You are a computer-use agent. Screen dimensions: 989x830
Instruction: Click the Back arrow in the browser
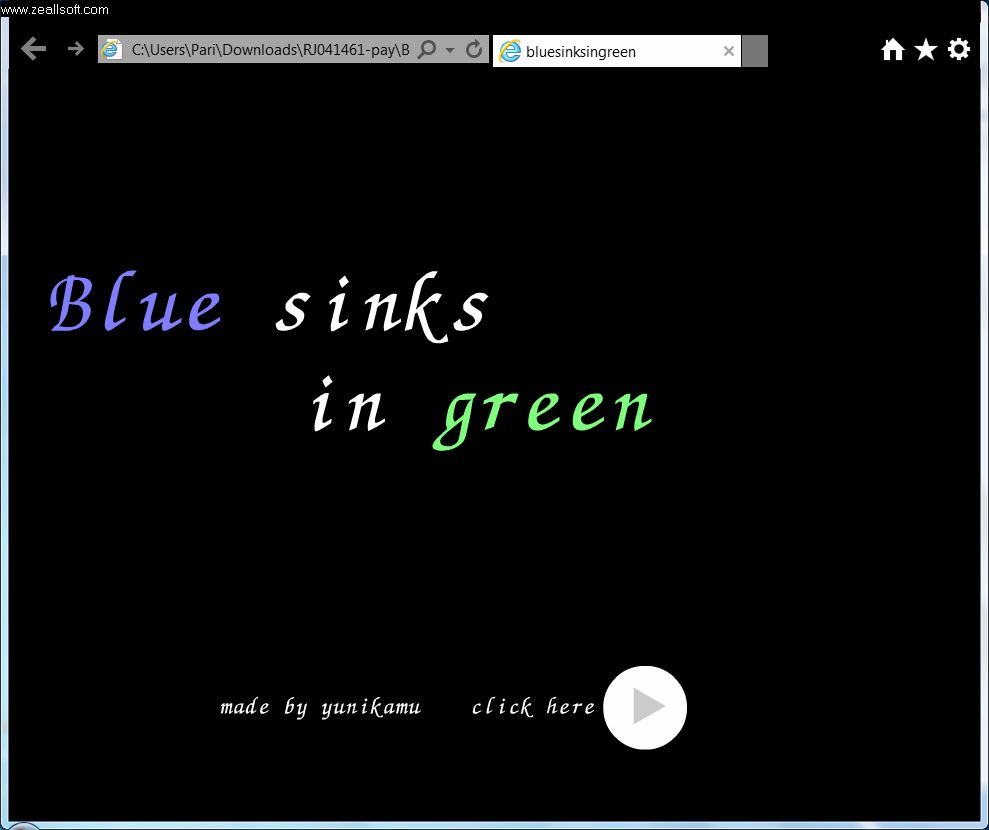coord(33,49)
